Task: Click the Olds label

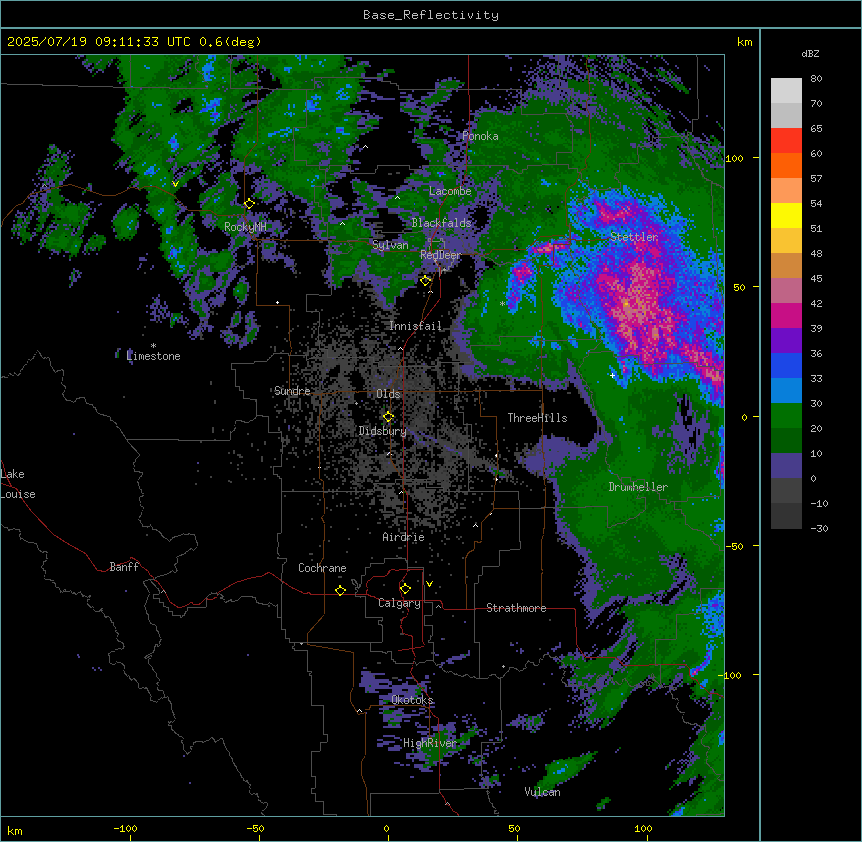Action: point(388,394)
